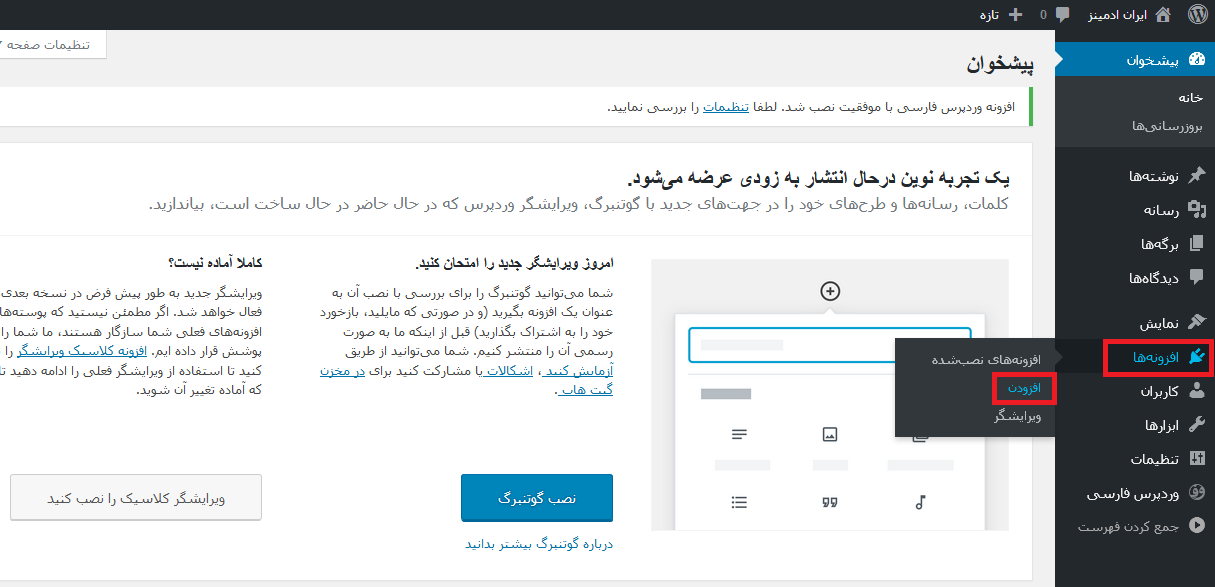Click ویرایشگر کلاسیک را نصب کنید button
Image resolution: width=1215 pixels, height=587 pixels.
tap(136, 497)
